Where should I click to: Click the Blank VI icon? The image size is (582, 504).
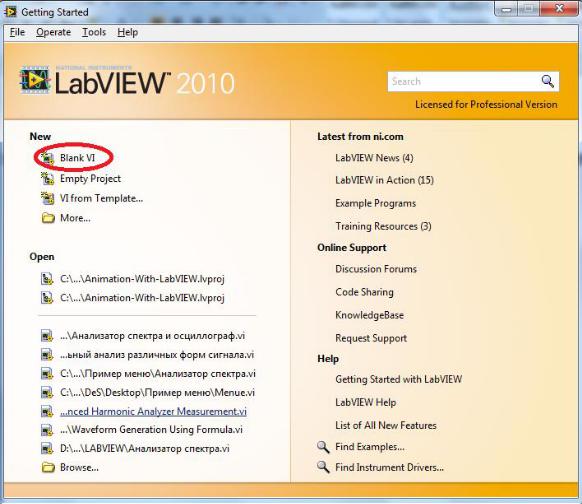47,158
